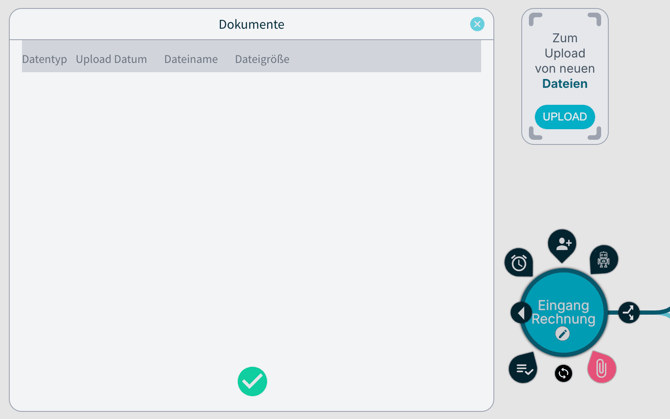Click the Dateigröße column header

[262, 59]
